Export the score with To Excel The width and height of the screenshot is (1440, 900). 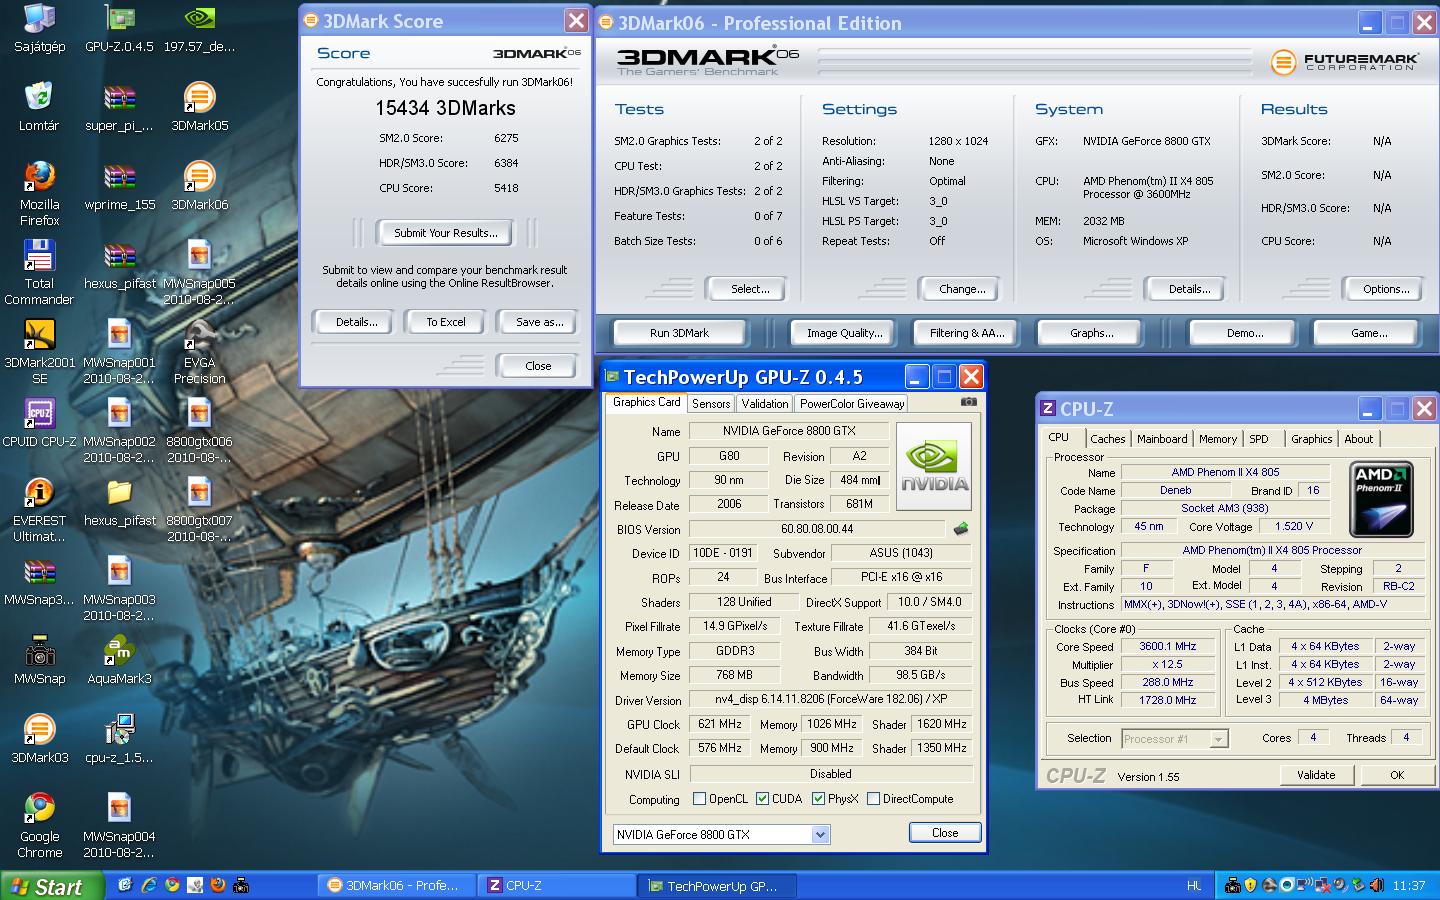[x=446, y=322]
